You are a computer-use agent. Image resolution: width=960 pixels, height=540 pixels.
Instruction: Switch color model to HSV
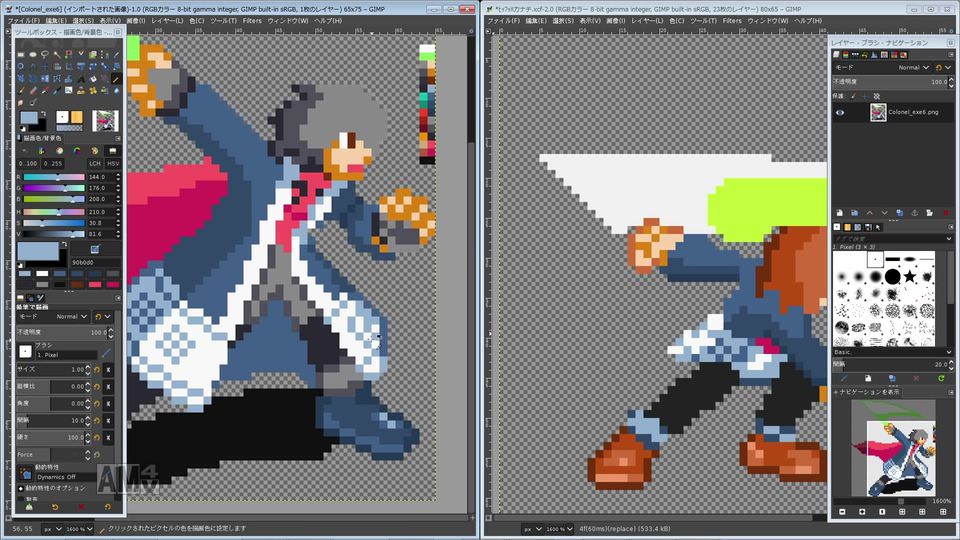coord(113,164)
